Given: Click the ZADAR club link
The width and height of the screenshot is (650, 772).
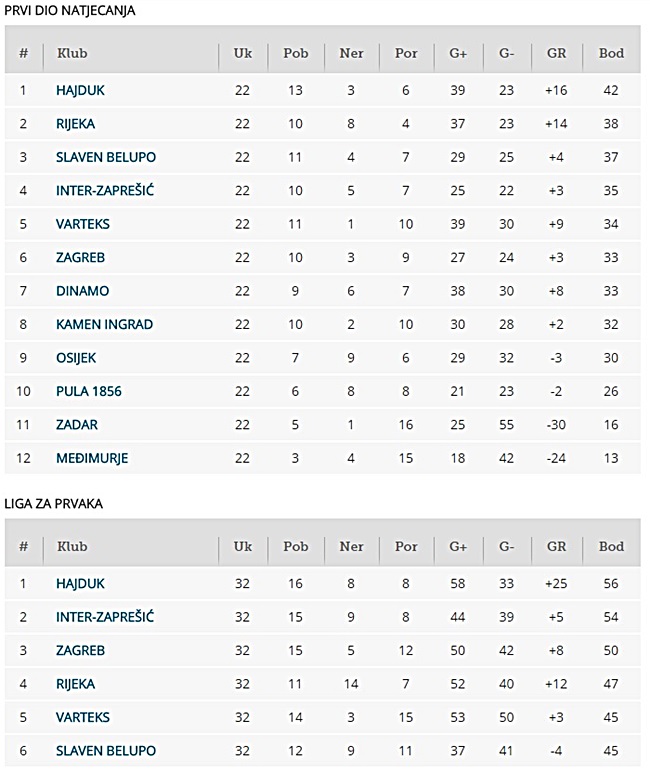Looking at the screenshot, I should click(x=77, y=425).
